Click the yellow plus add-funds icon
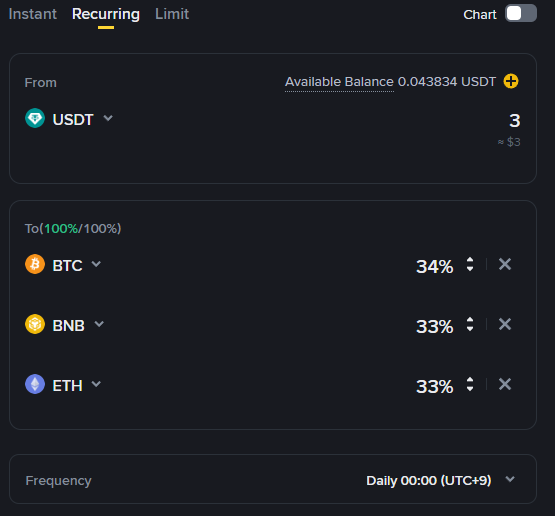 coord(511,81)
